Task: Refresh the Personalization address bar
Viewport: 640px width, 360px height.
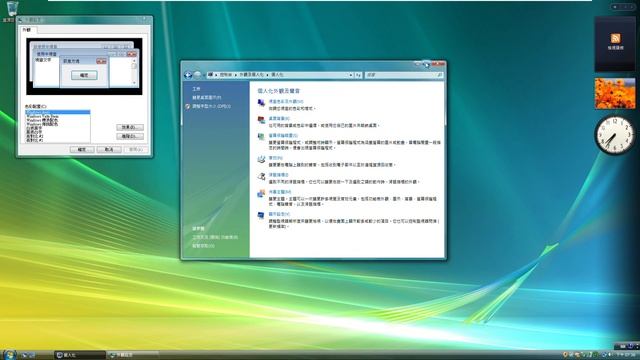Action: [x=358, y=75]
